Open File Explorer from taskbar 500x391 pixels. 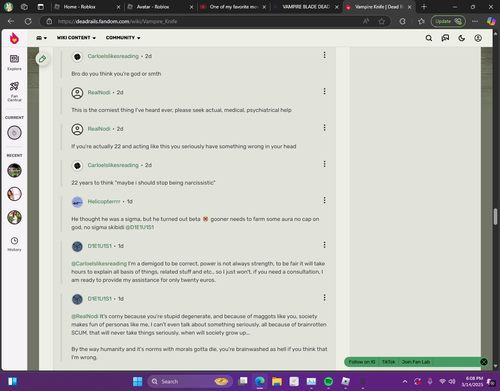pos(277,381)
